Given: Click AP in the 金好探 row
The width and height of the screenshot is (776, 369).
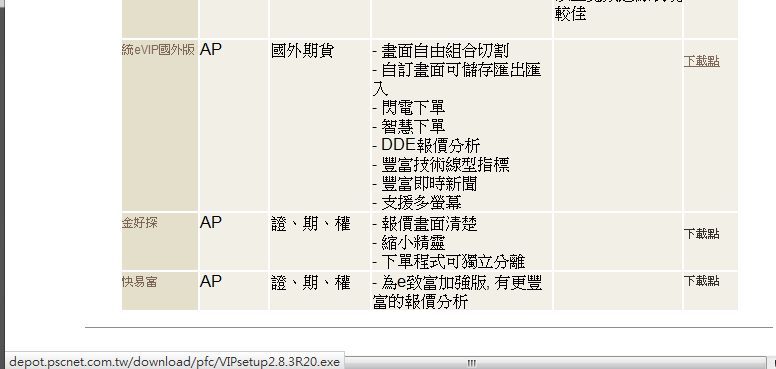Looking at the screenshot, I should [211, 223].
